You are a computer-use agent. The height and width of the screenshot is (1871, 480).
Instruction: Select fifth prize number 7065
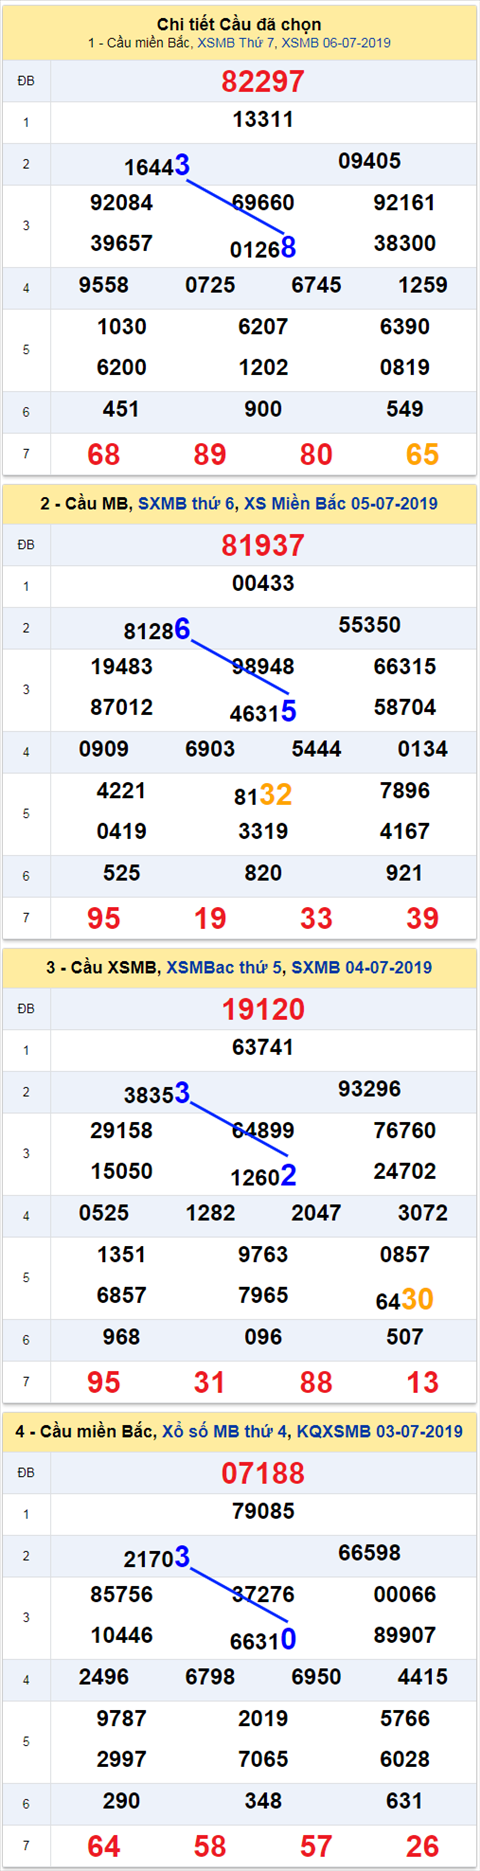263,1760
